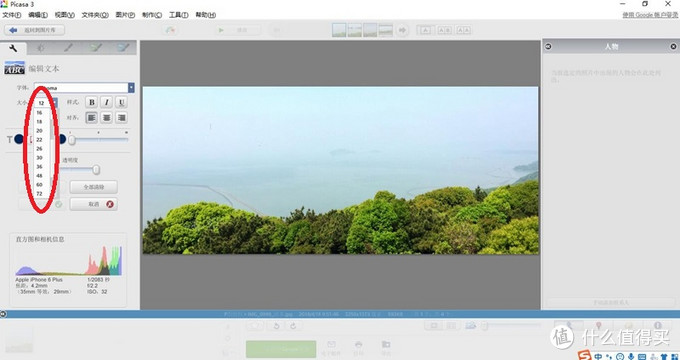Open the 视图(V) menu

[x=64, y=15]
